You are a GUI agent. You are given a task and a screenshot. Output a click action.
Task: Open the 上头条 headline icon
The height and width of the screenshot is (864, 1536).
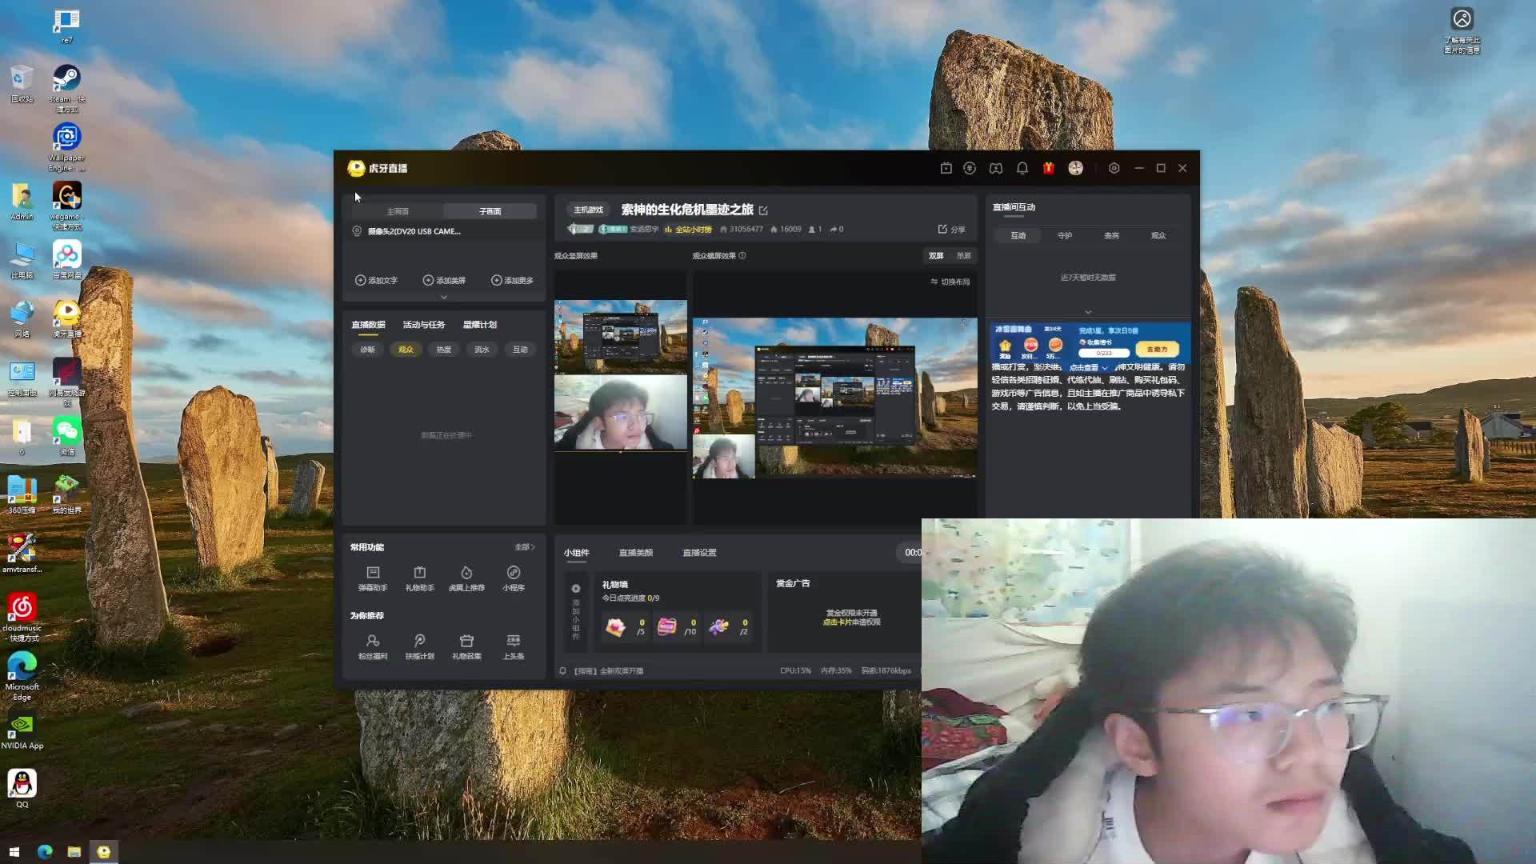(x=513, y=645)
